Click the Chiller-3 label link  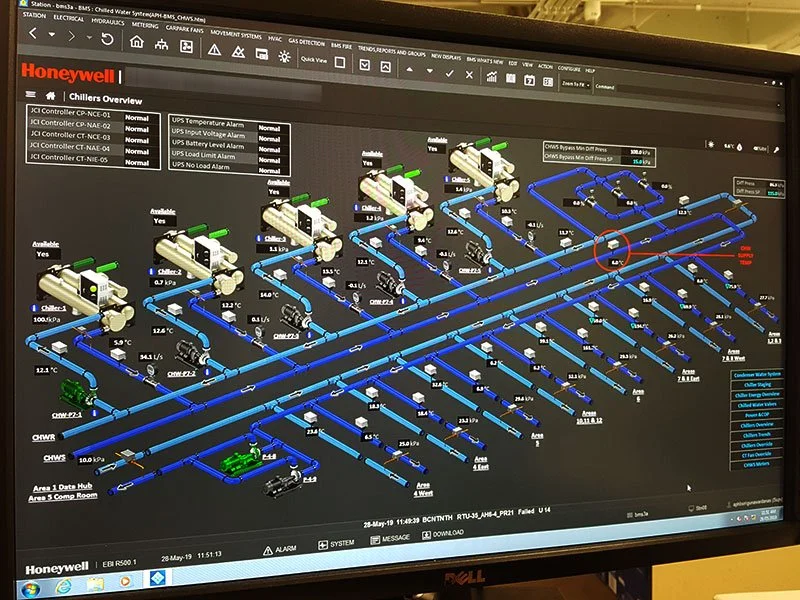pos(275,239)
